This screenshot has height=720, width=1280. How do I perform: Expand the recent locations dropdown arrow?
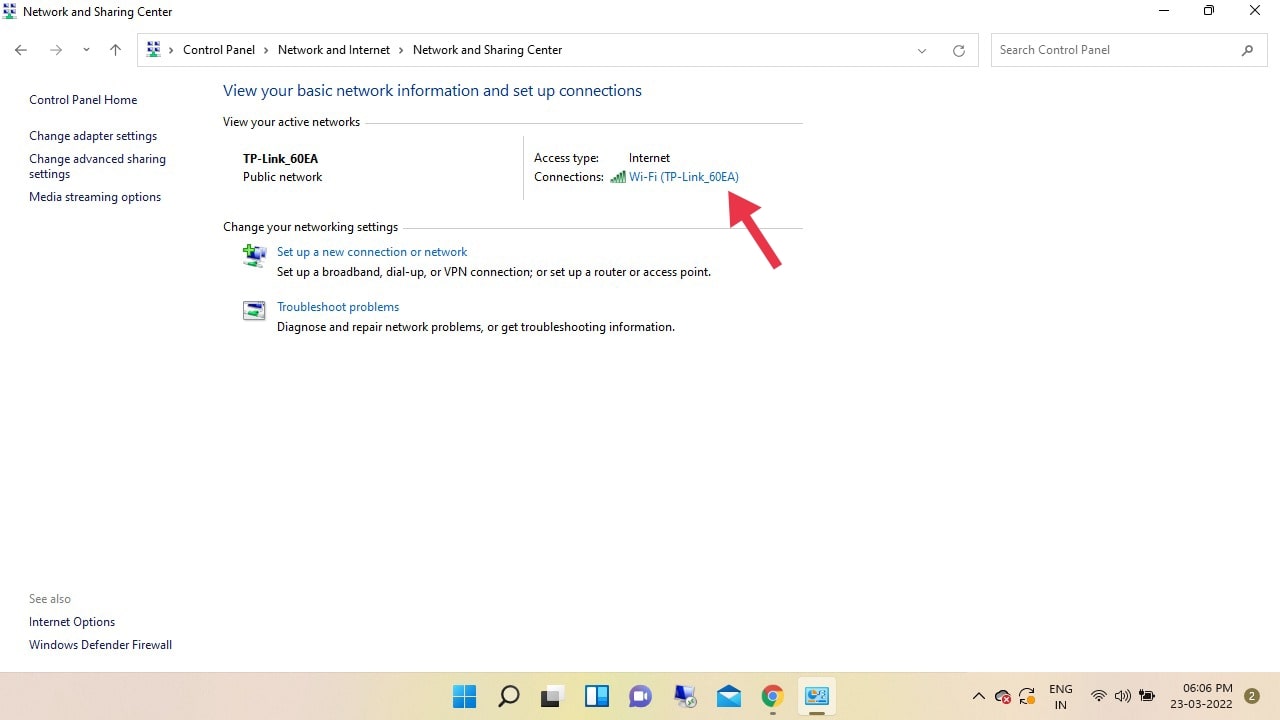click(x=86, y=50)
